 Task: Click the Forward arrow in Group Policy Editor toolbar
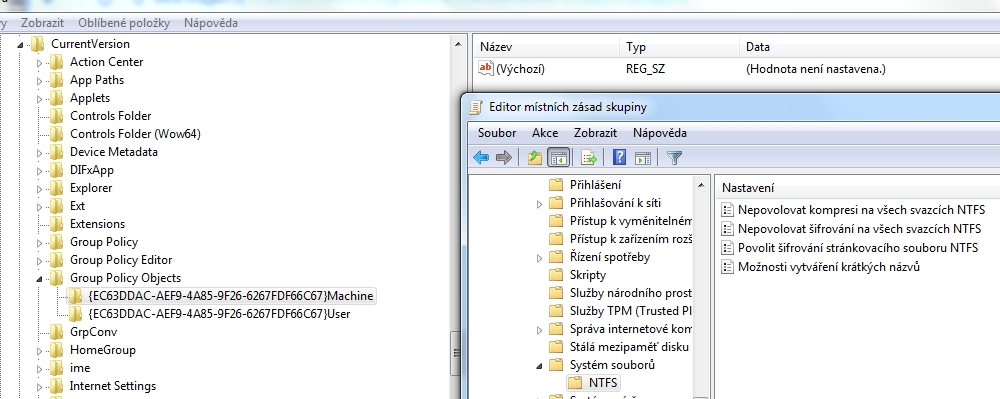click(x=504, y=157)
